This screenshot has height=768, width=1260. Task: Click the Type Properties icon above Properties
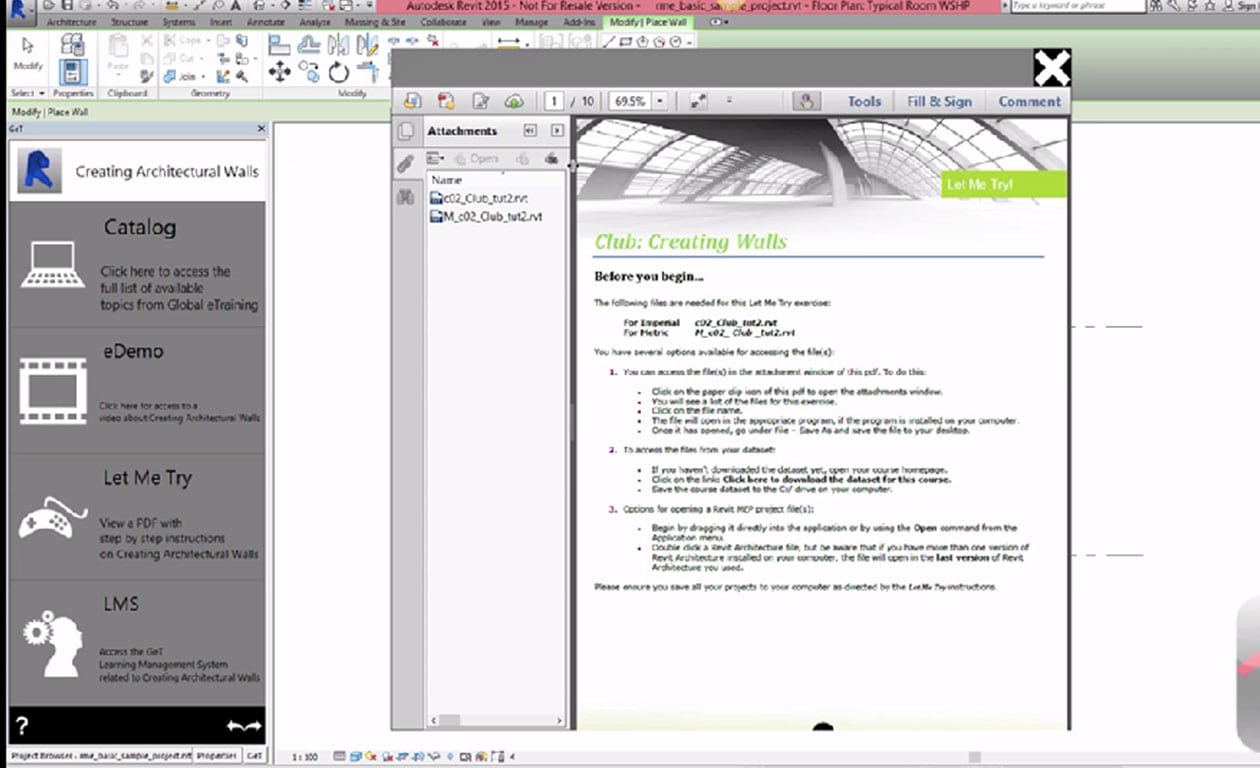tap(73, 44)
